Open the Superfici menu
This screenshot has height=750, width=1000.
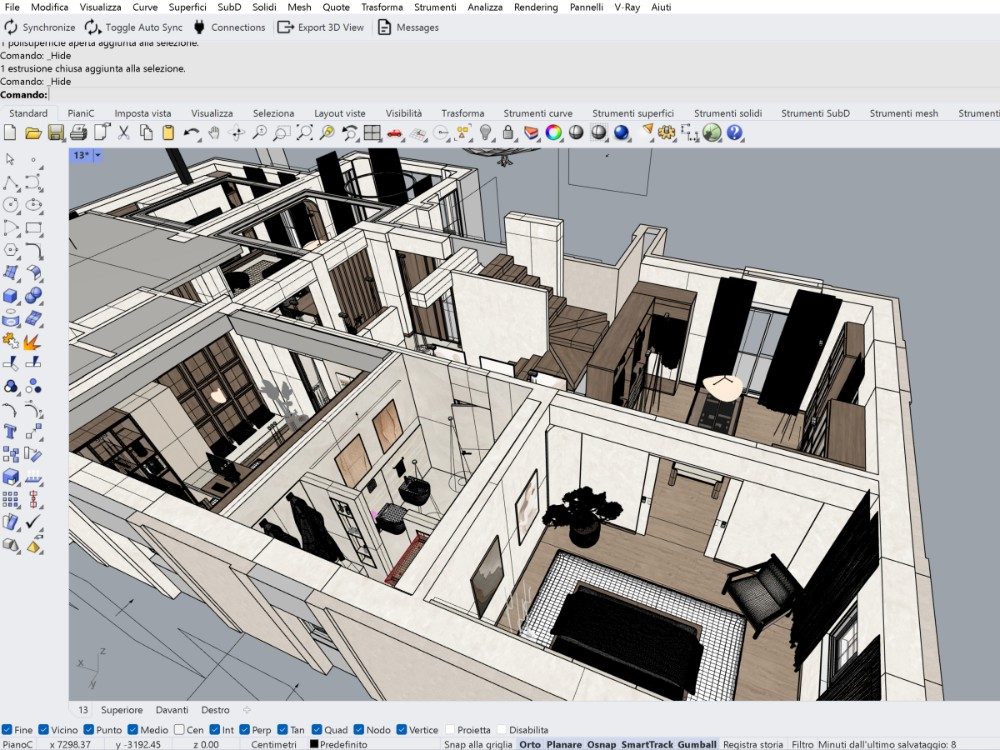[188, 7]
